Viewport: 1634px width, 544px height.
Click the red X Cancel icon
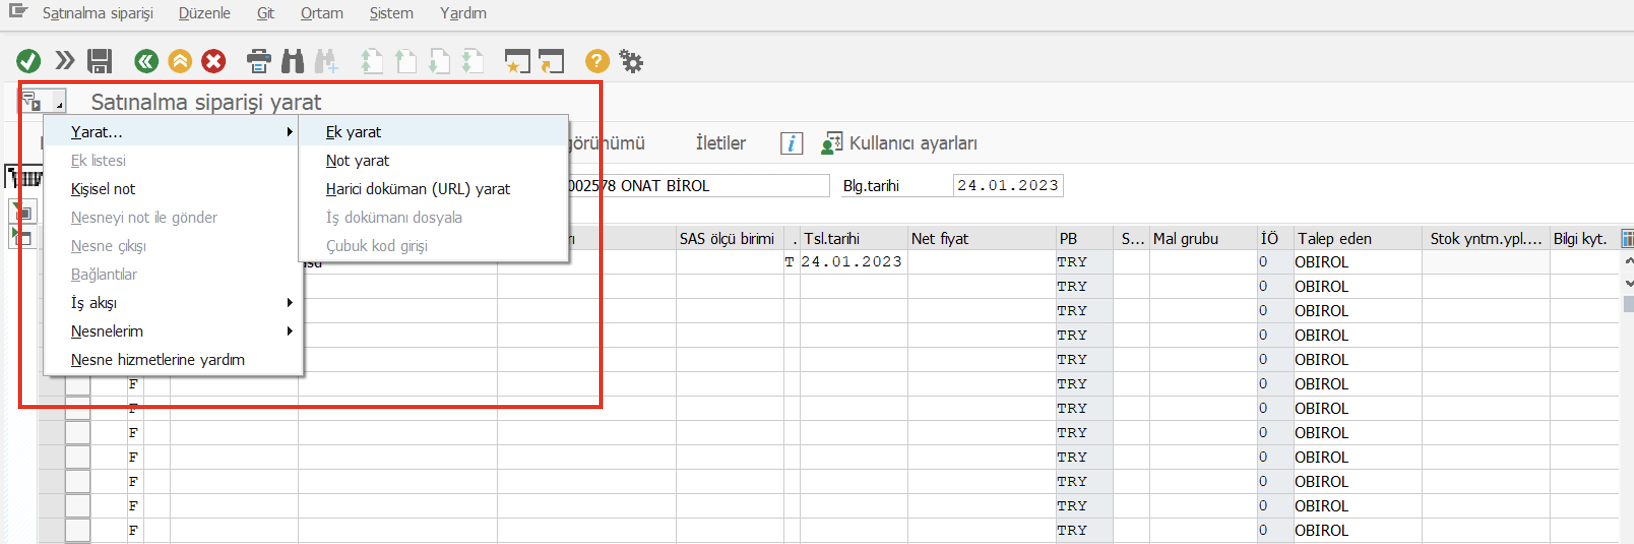pyautogui.click(x=213, y=62)
